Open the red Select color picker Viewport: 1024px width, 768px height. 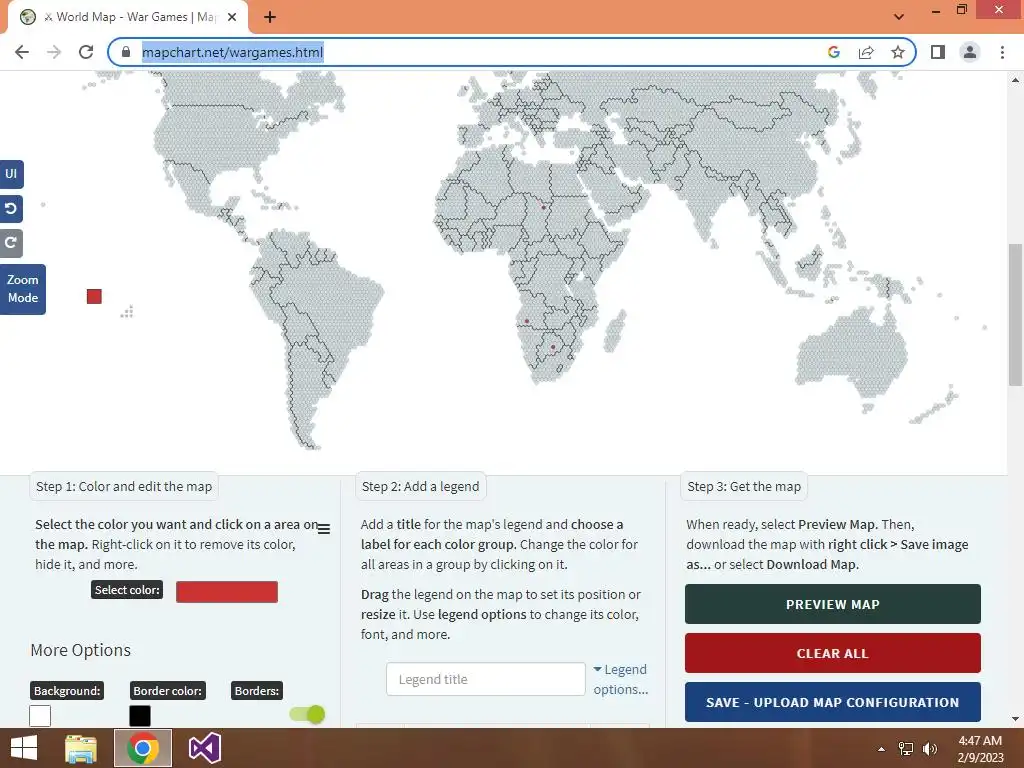(x=227, y=592)
